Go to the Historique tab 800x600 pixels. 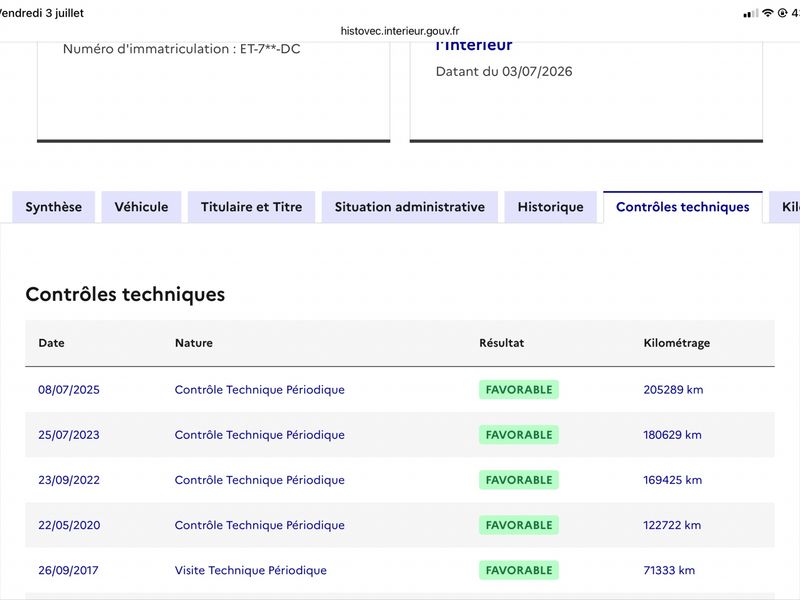(x=551, y=207)
